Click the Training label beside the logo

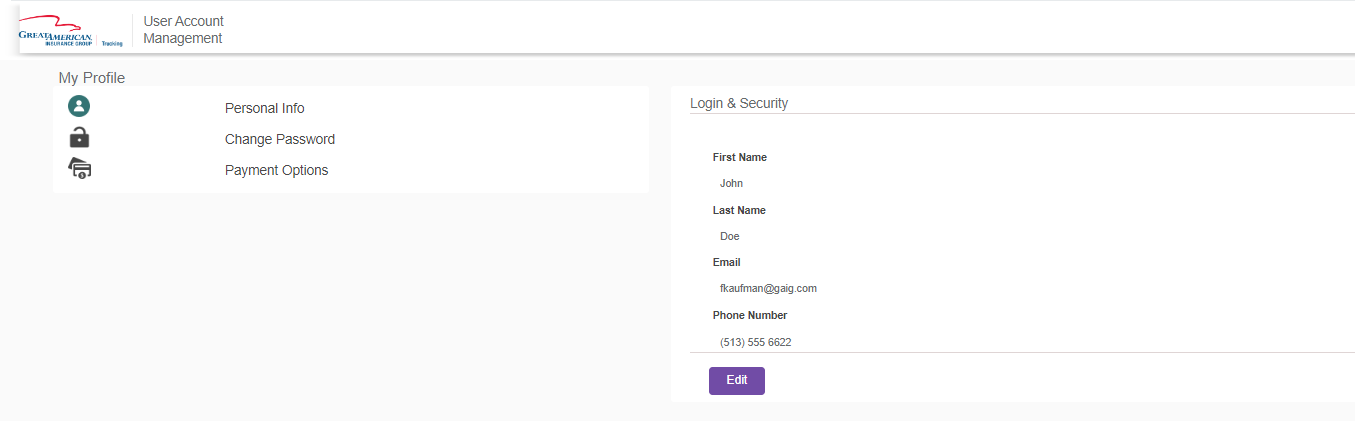pyautogui.click(x=112, y=44)
